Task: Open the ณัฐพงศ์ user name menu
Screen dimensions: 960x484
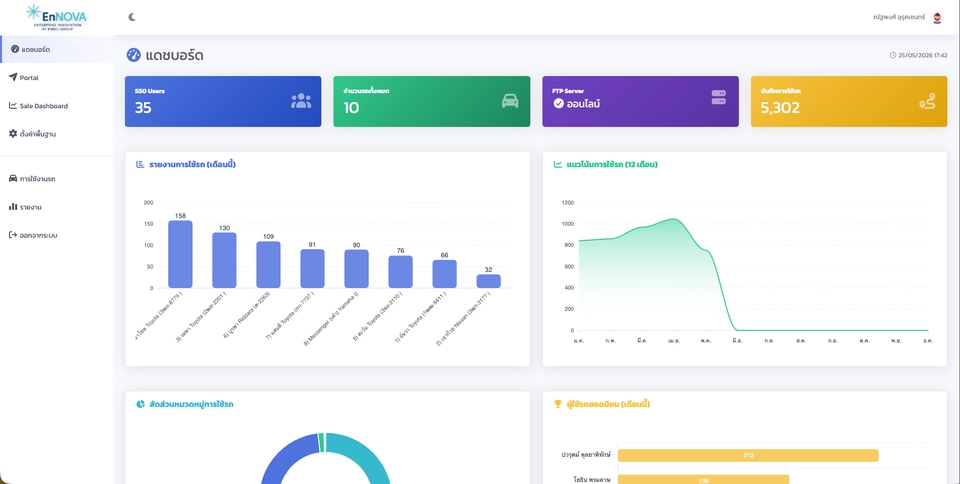Action: click(x=899, y=18)
